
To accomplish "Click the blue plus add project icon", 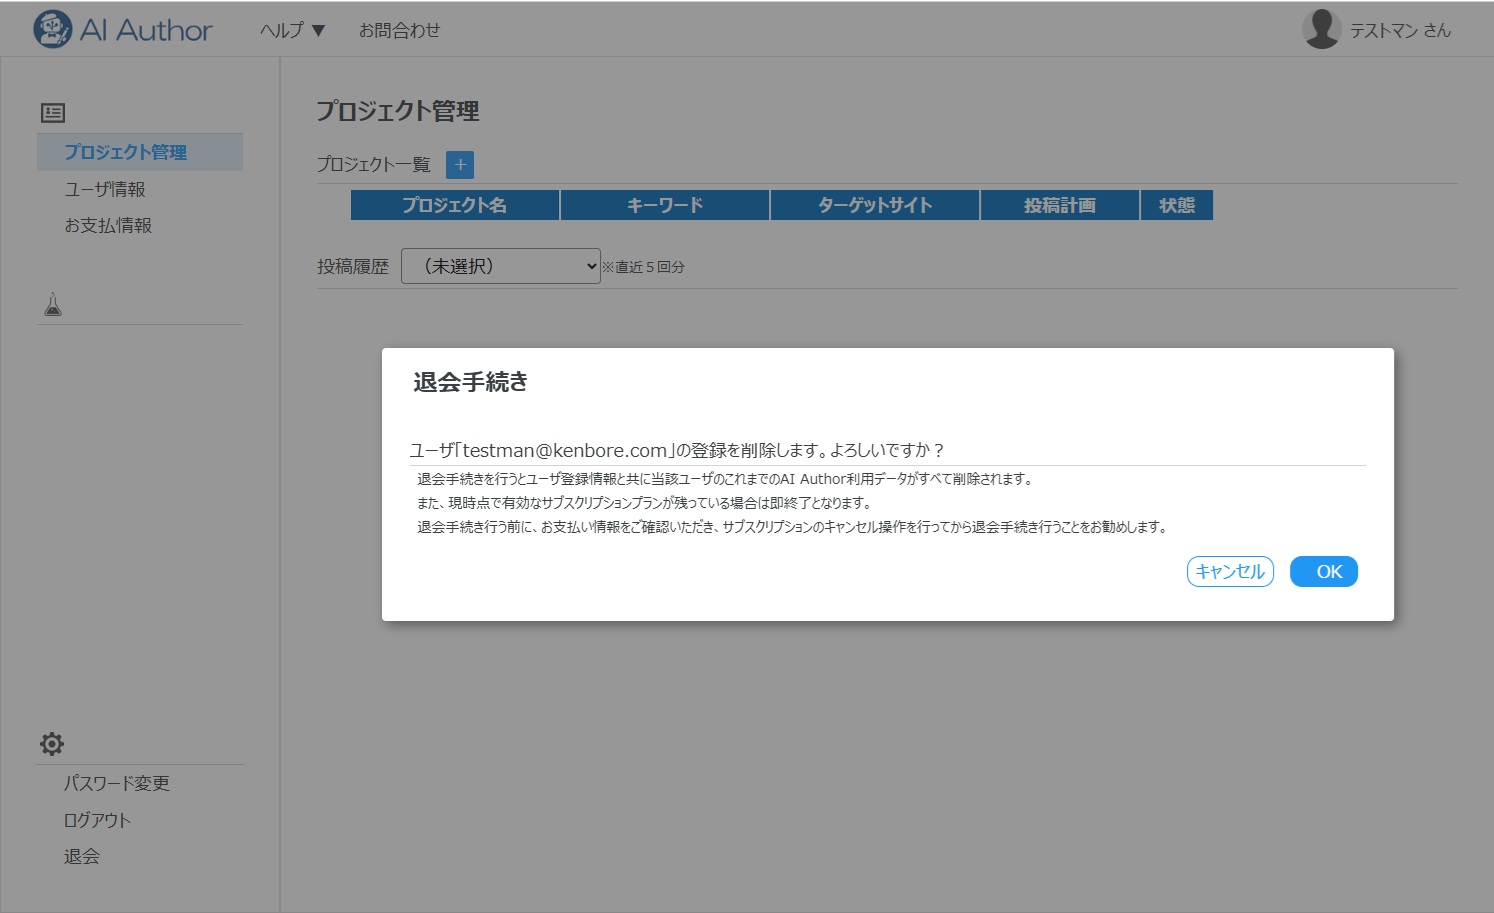I will [x=460, y=165].
